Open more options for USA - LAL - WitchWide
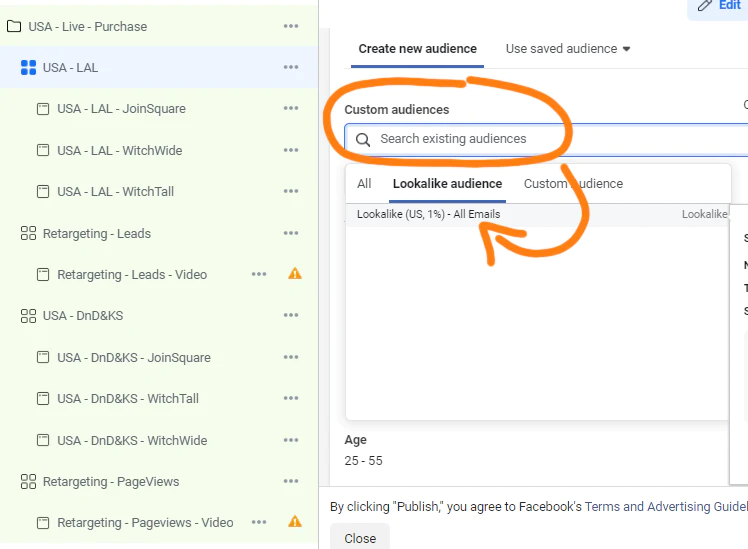The width and height of the screenshot is (748, 549). pyautogui.click(x=291, y=150)
